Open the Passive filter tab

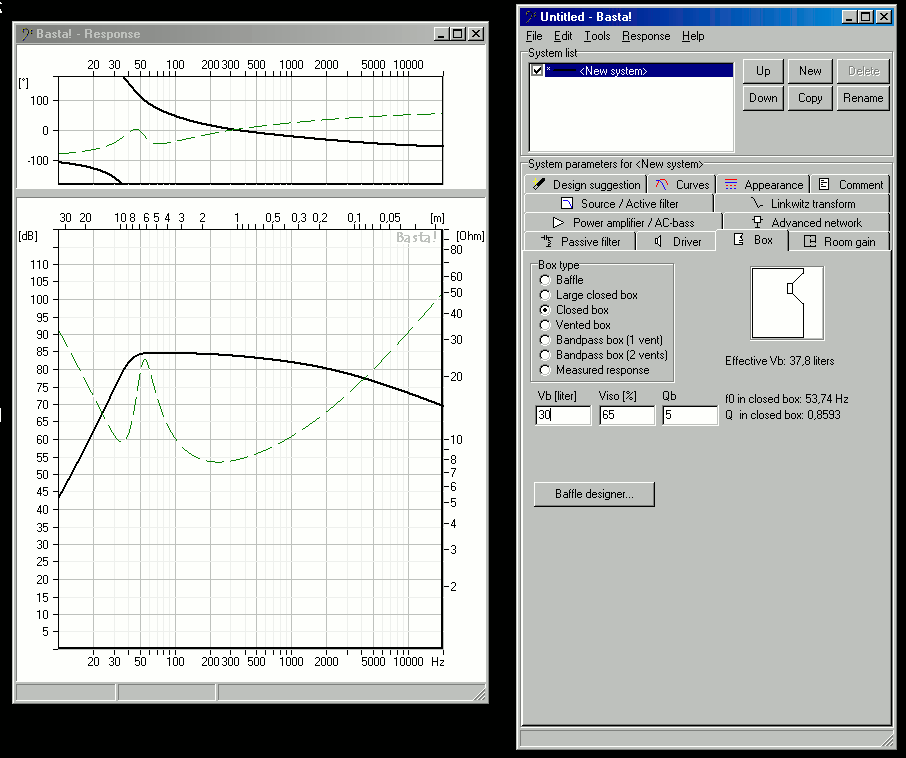(581, 241)
